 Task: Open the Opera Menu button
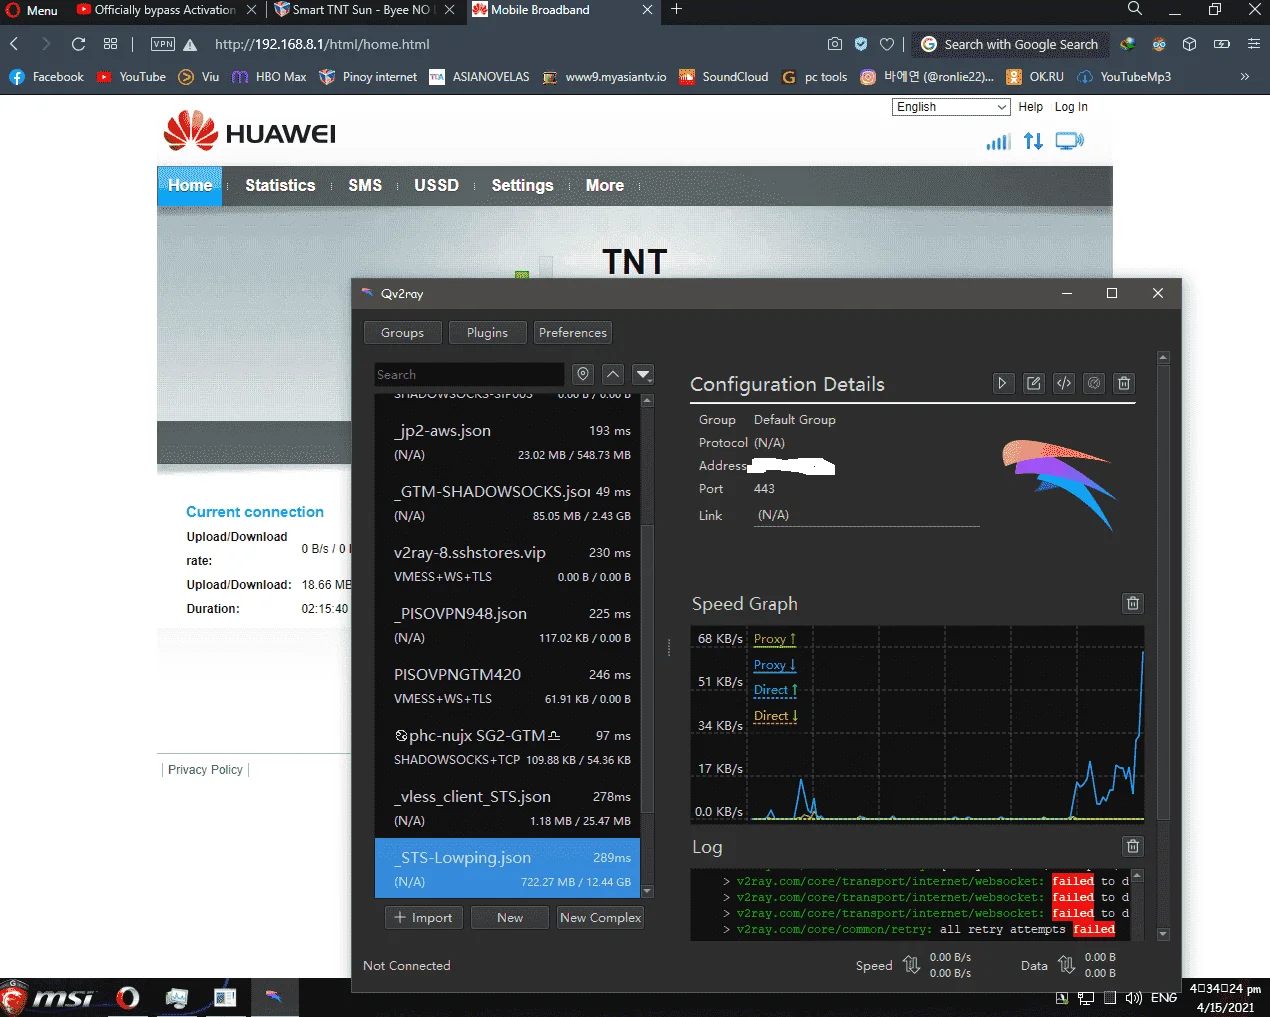(32, 10)
